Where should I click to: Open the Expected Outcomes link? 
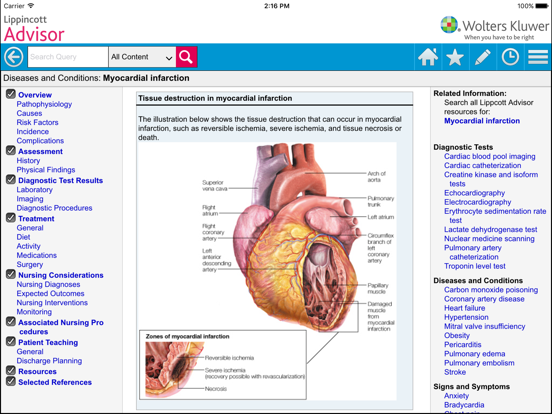pyautogui.click(x=50, y=294)
